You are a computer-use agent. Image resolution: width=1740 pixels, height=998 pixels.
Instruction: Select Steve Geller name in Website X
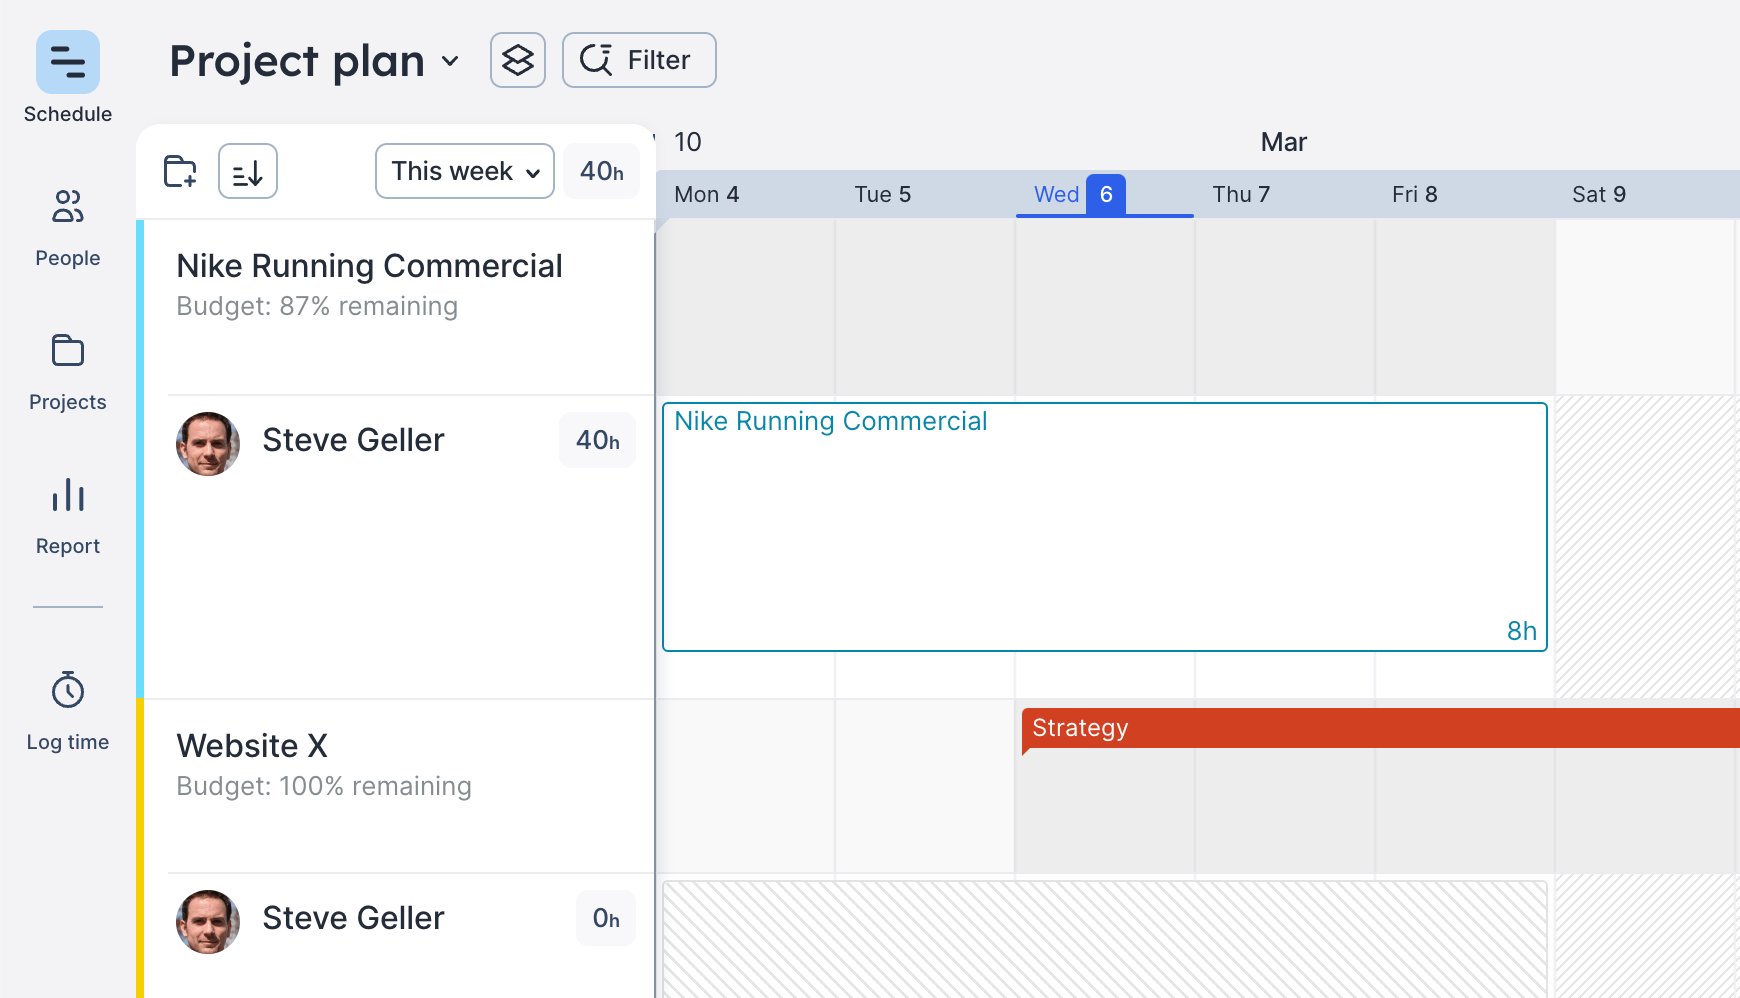[x=353, y=918]
